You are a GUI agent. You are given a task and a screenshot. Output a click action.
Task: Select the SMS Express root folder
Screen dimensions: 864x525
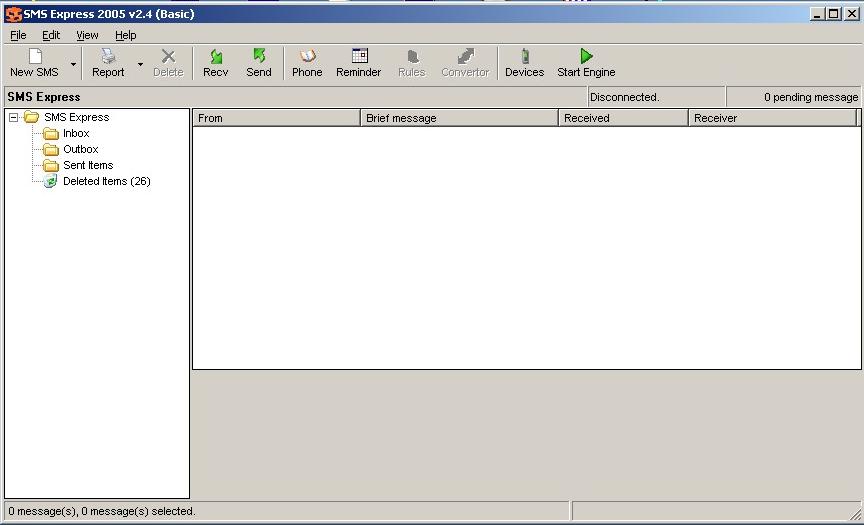[x=77, y=117]
